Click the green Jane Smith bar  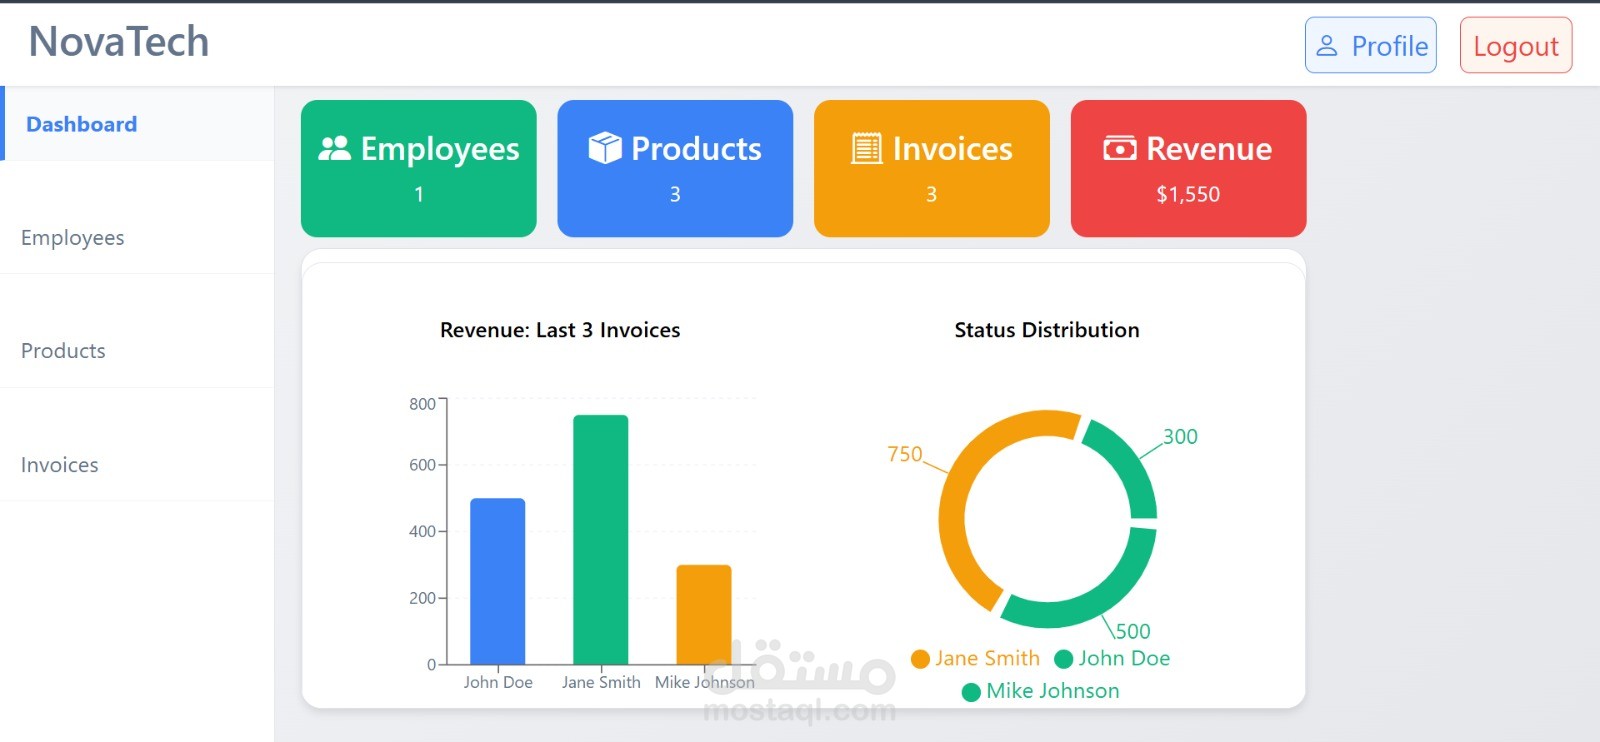(601, 540)
